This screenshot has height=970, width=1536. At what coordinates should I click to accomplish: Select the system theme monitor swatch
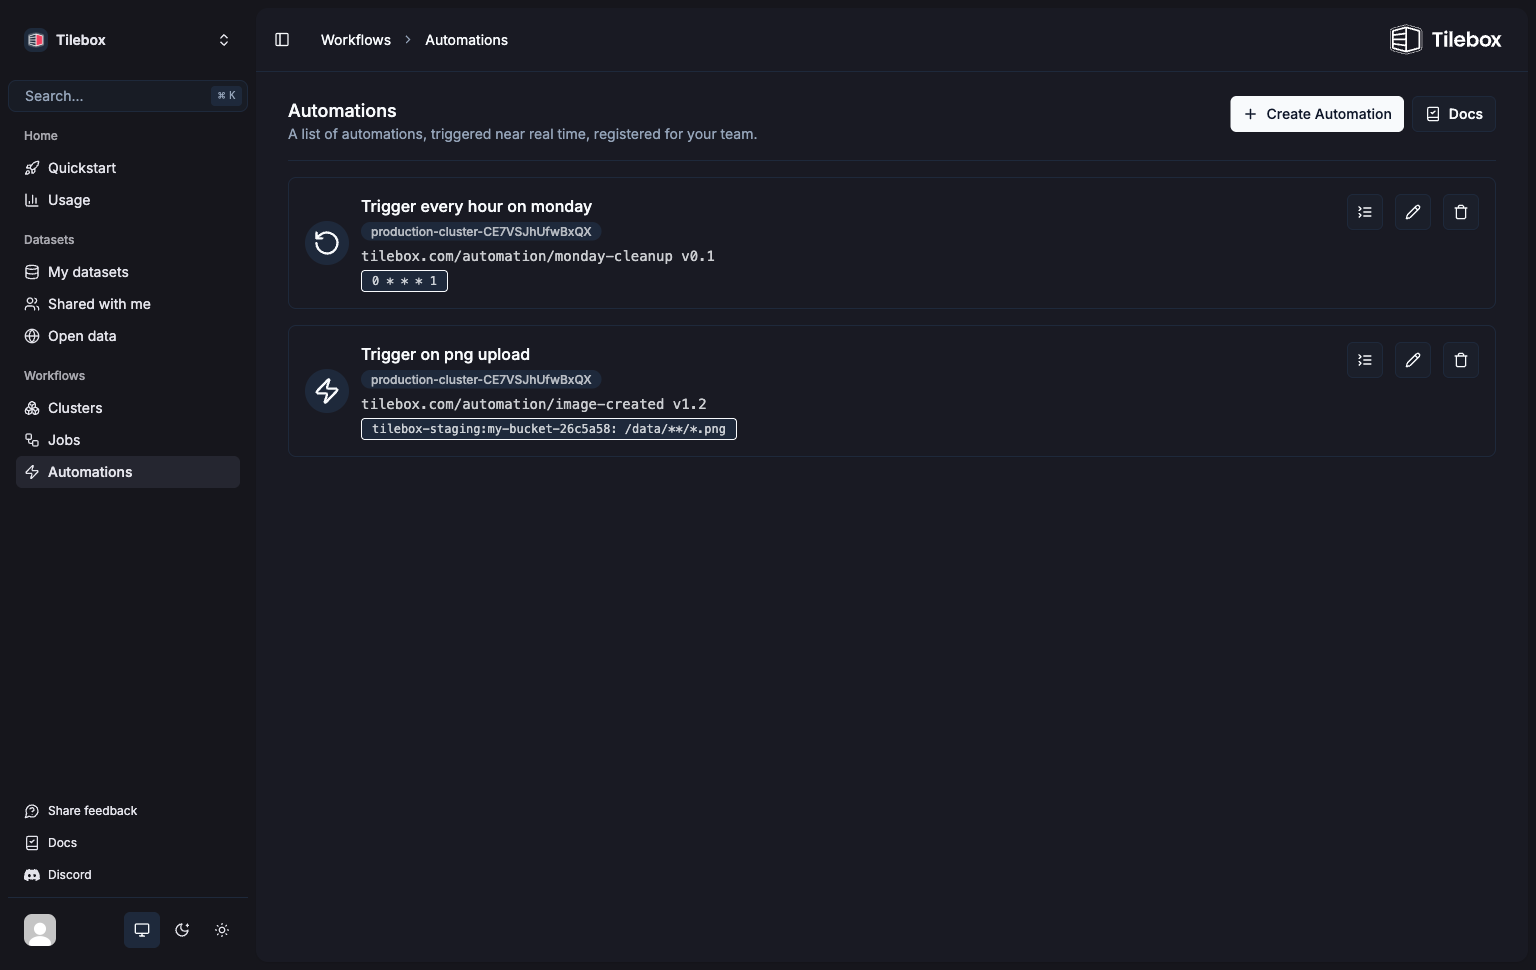[141, 930]
